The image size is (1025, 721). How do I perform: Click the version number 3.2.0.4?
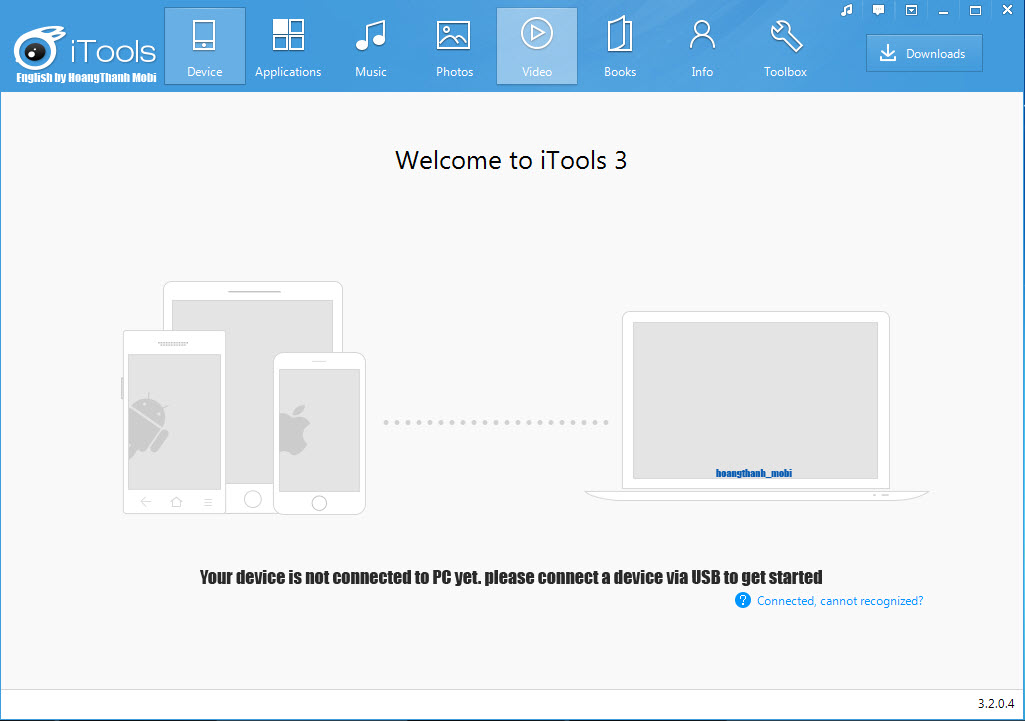click(996, 703)
